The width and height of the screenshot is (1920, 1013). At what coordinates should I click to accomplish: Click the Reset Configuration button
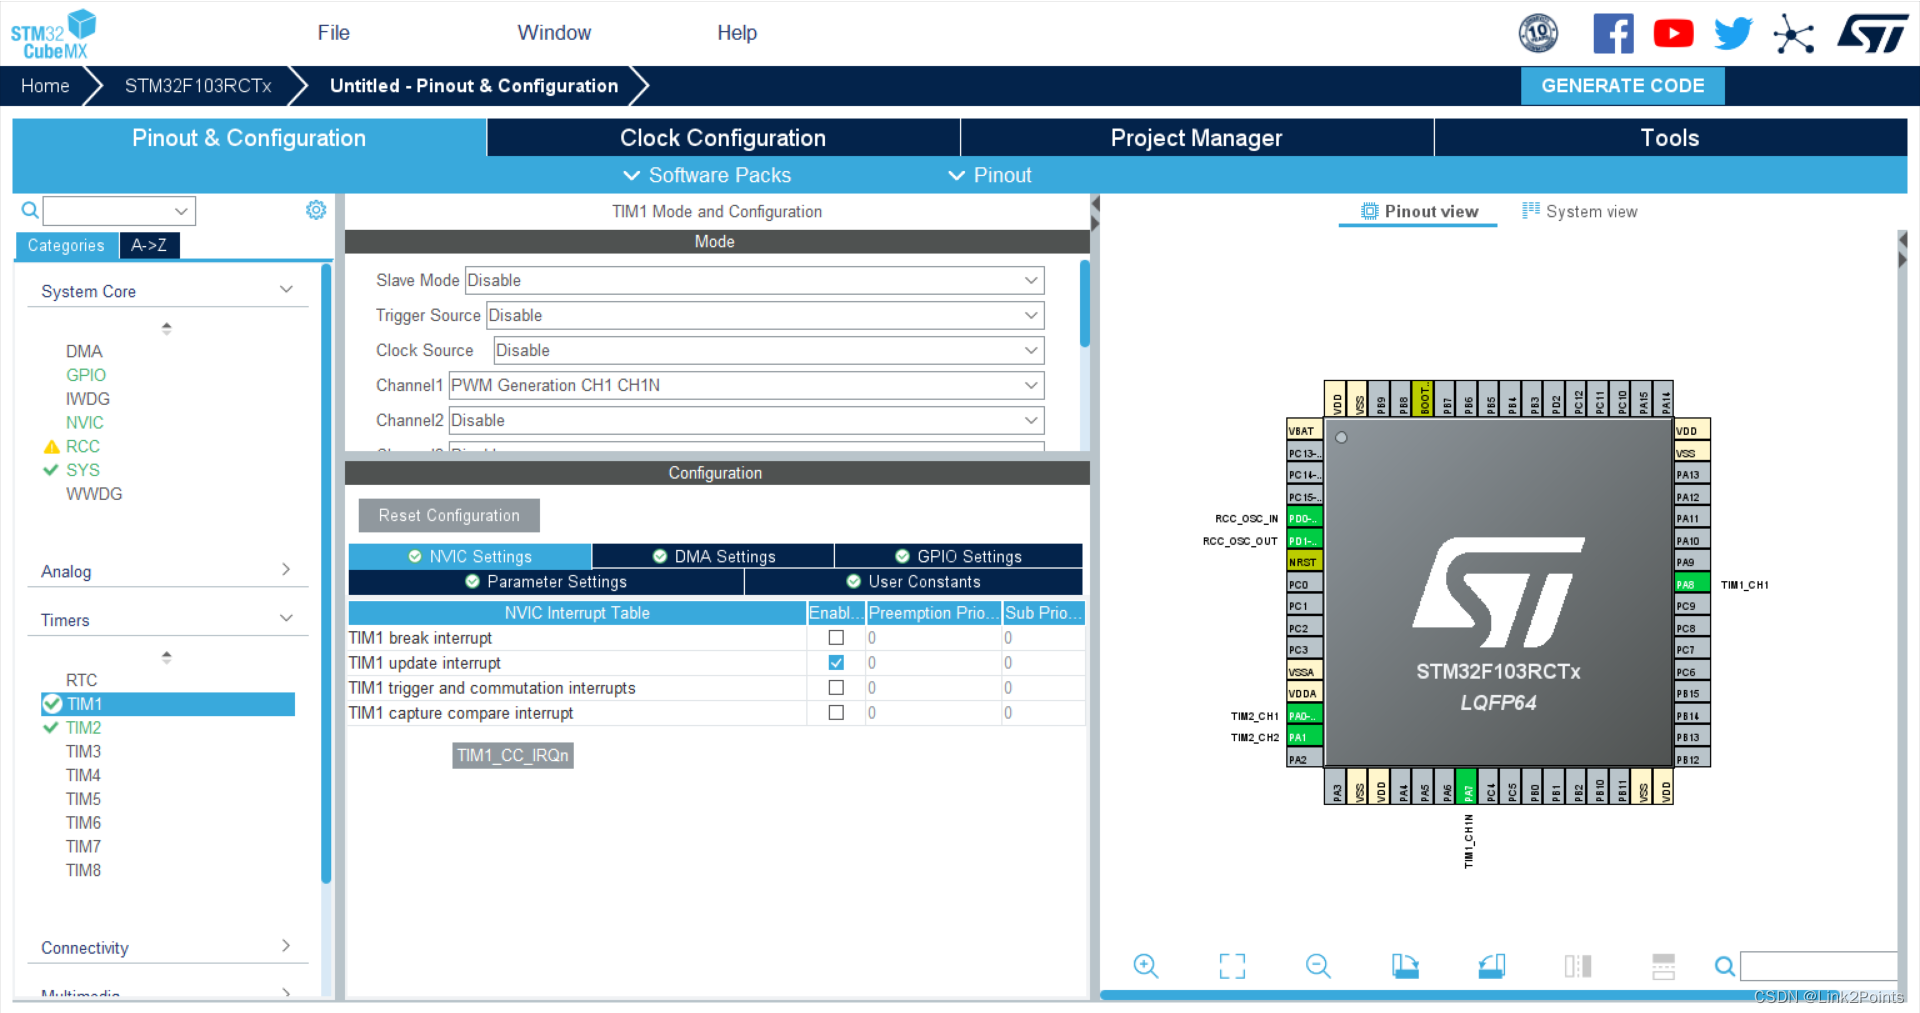(x=449, y=515)
